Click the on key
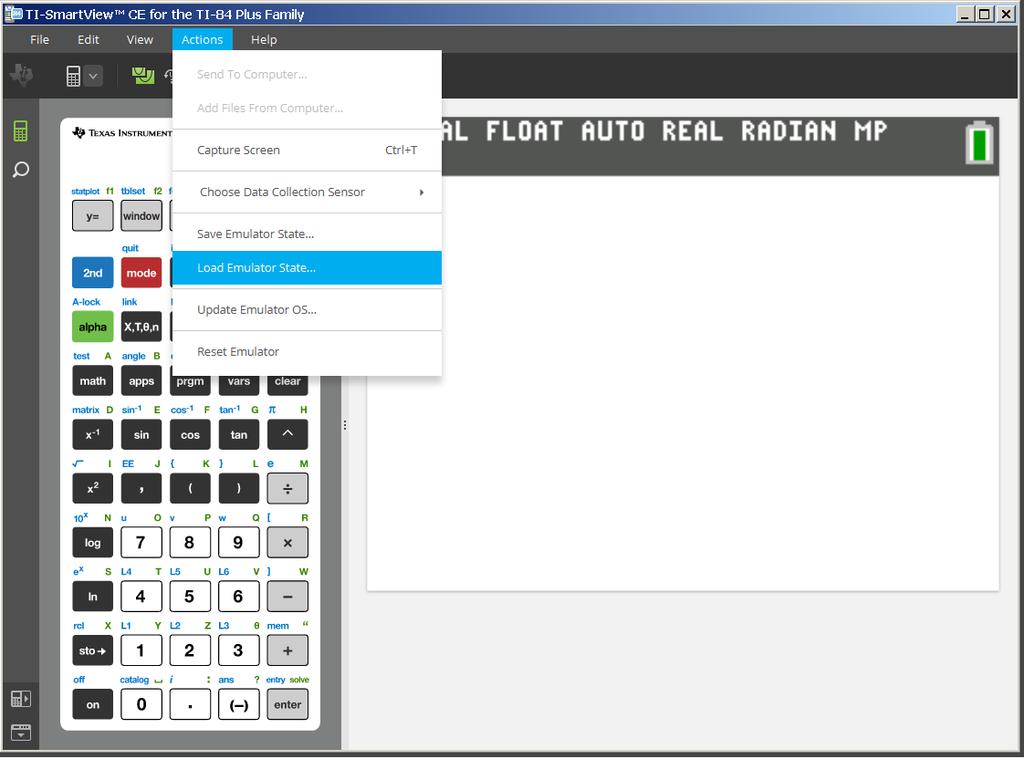The width and height of the screenshot is (1024, 759). pos(93,705)
